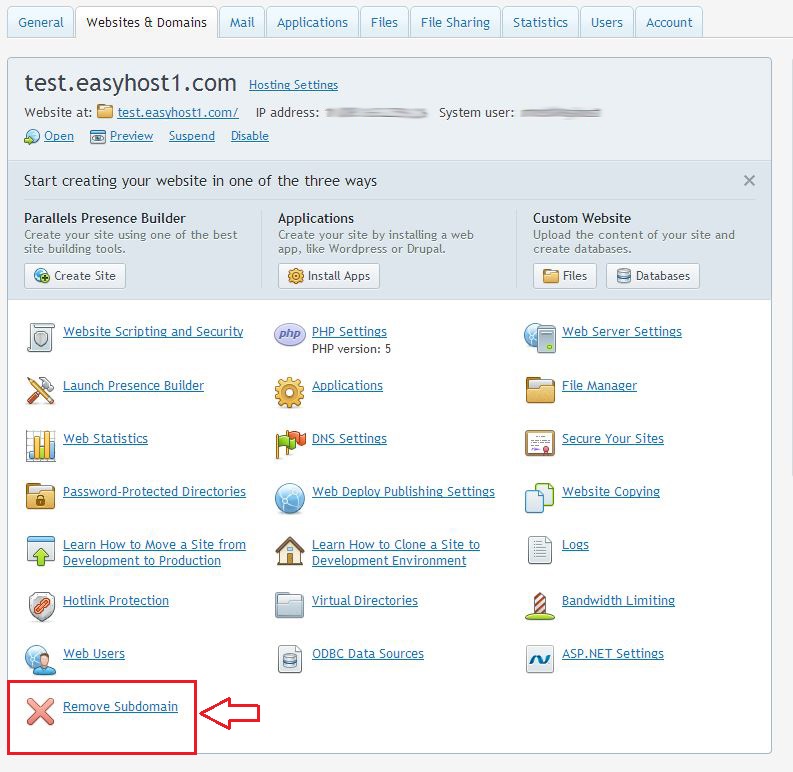Open the Web Users link
The width and height of the screenshot is (793, 772).
94,654
